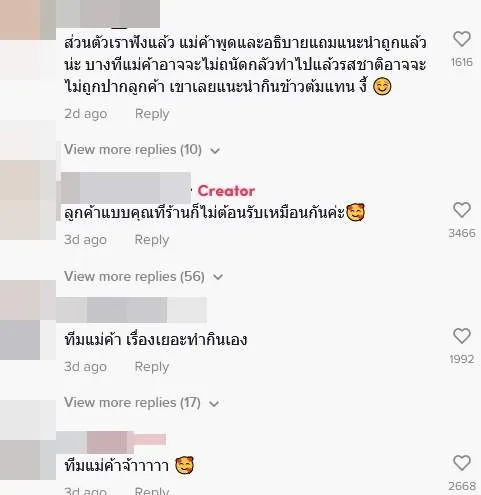Open the Creator's profile avatar
The height and width of the screenshot is (495, 481).
pos(28,200)
